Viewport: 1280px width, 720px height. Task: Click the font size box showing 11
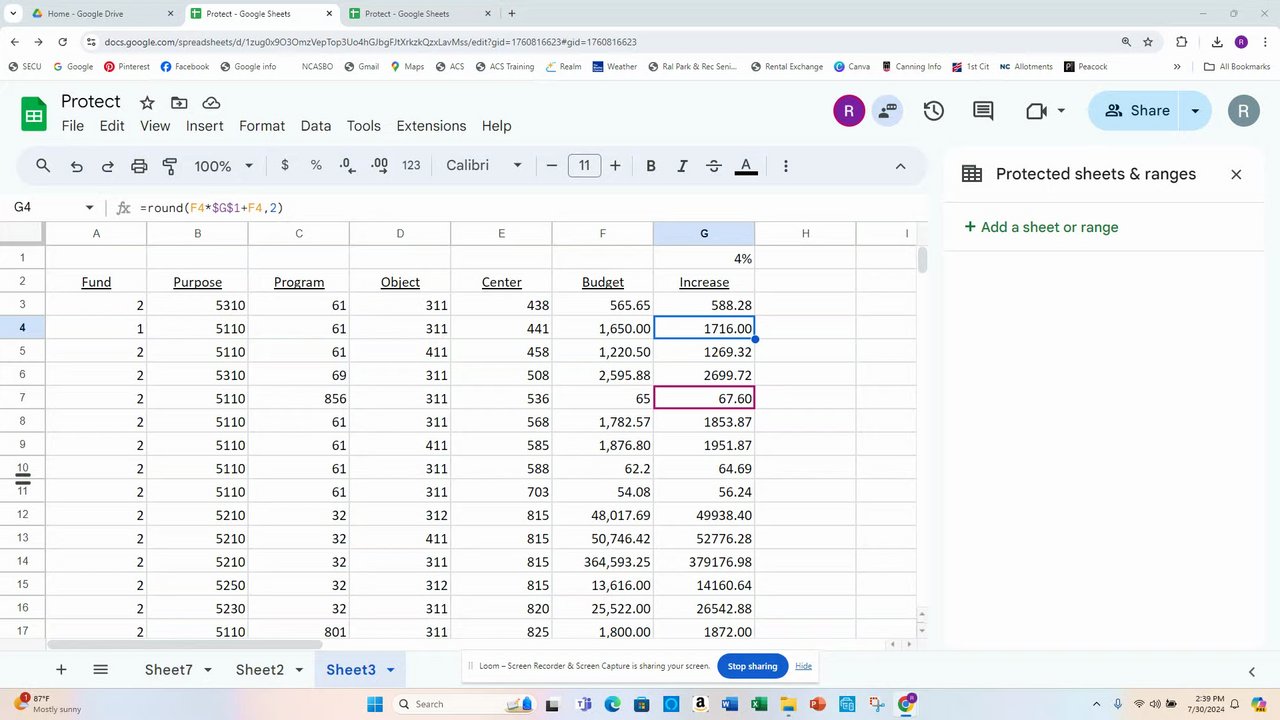click(x=584, y=166)
